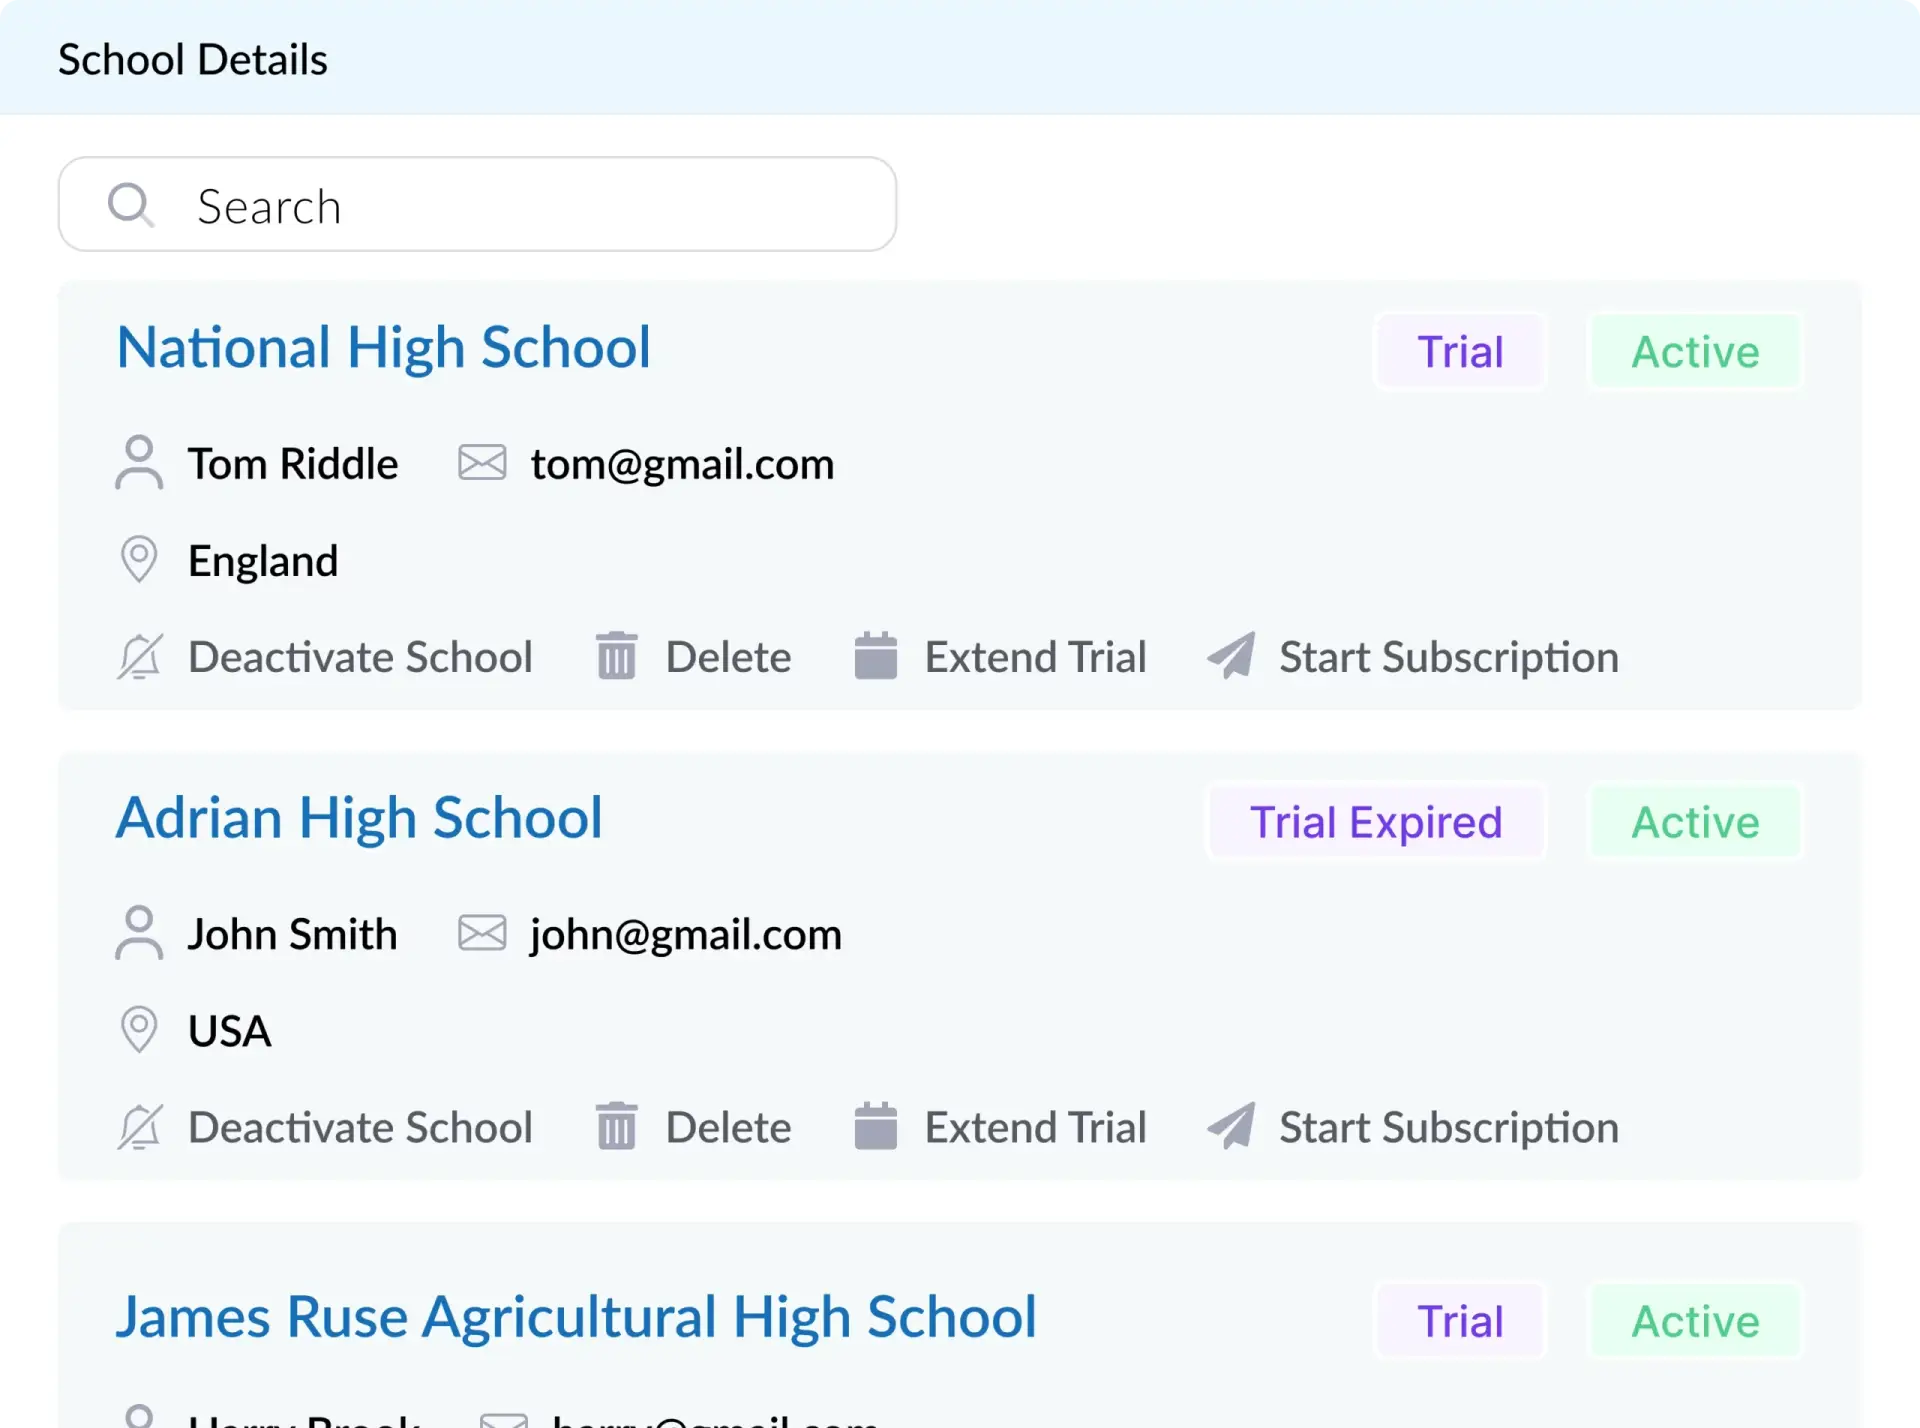Open National High School details
Viewport: 1920px width, 1428px height.
tap(383, 348)
